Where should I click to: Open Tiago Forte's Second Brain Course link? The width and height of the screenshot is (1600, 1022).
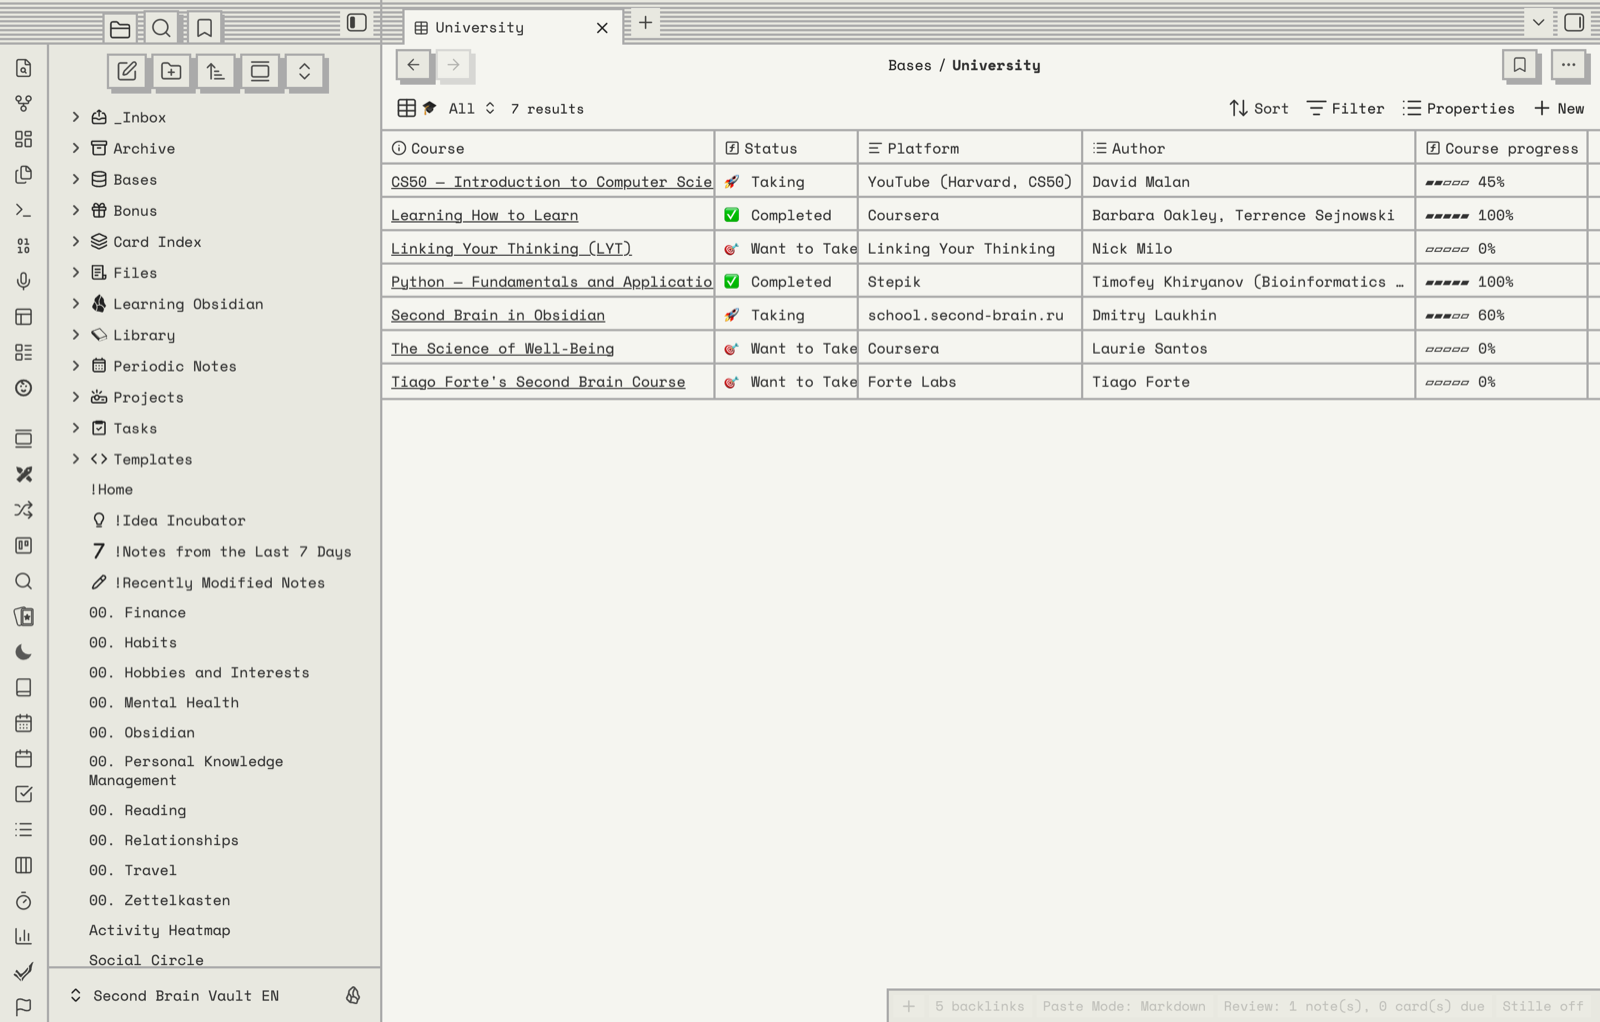[x=538, y=382]
